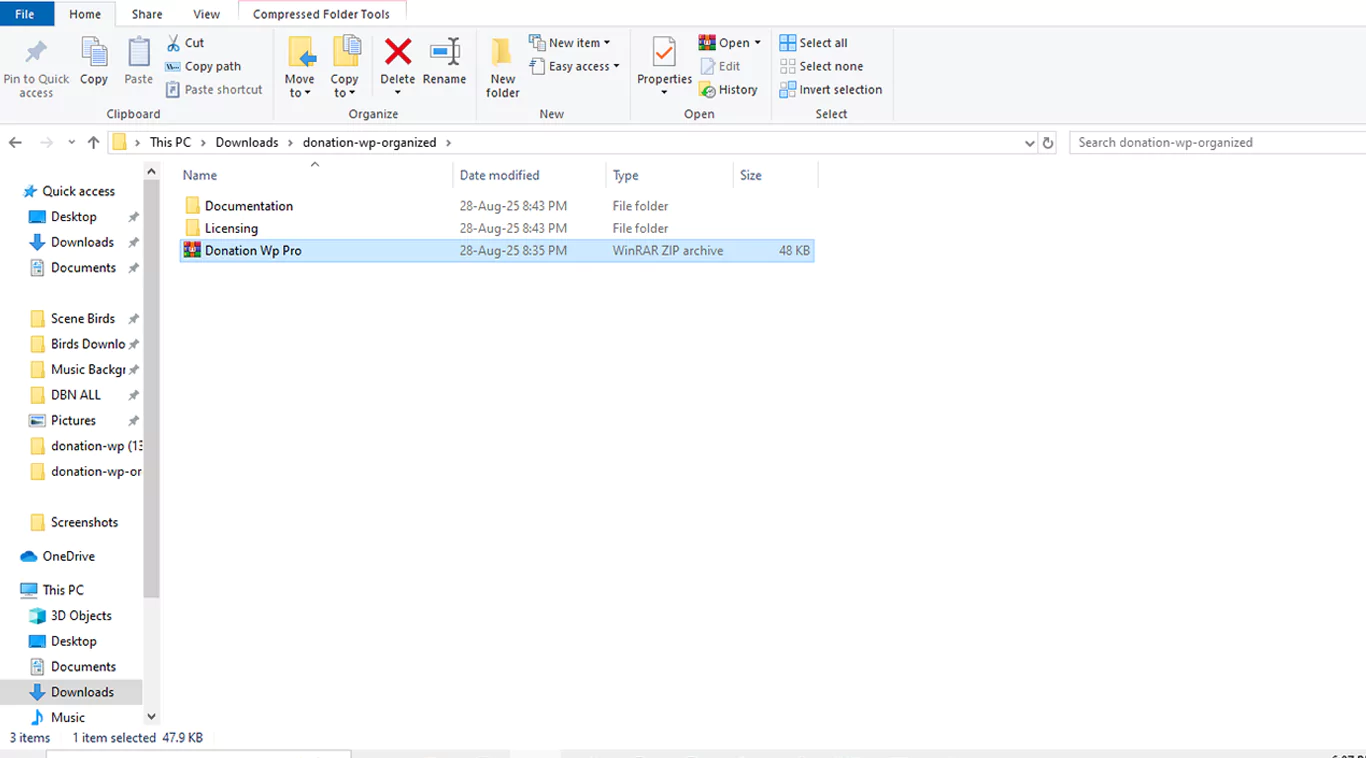Create a New folder from ribbon
The width and height of the screenshot is (1366, 758).
[x=502, y=66]
